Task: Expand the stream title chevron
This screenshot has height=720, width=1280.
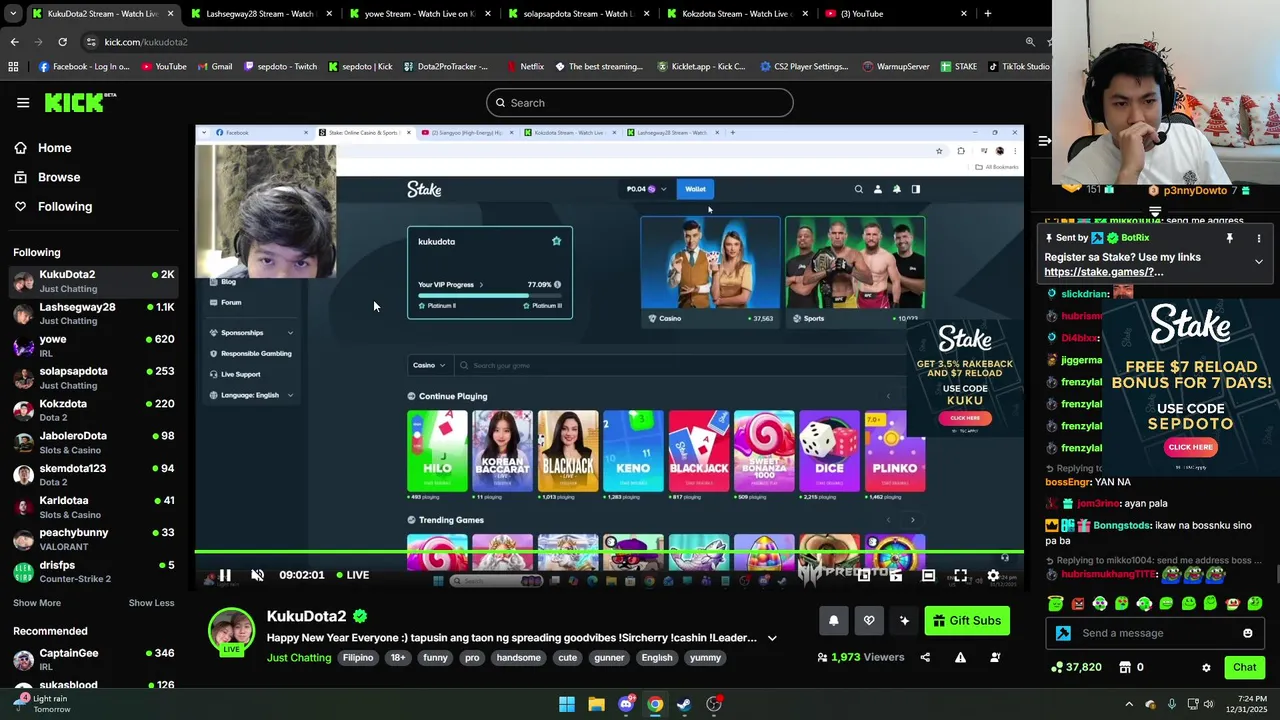Action: (772, 638)
